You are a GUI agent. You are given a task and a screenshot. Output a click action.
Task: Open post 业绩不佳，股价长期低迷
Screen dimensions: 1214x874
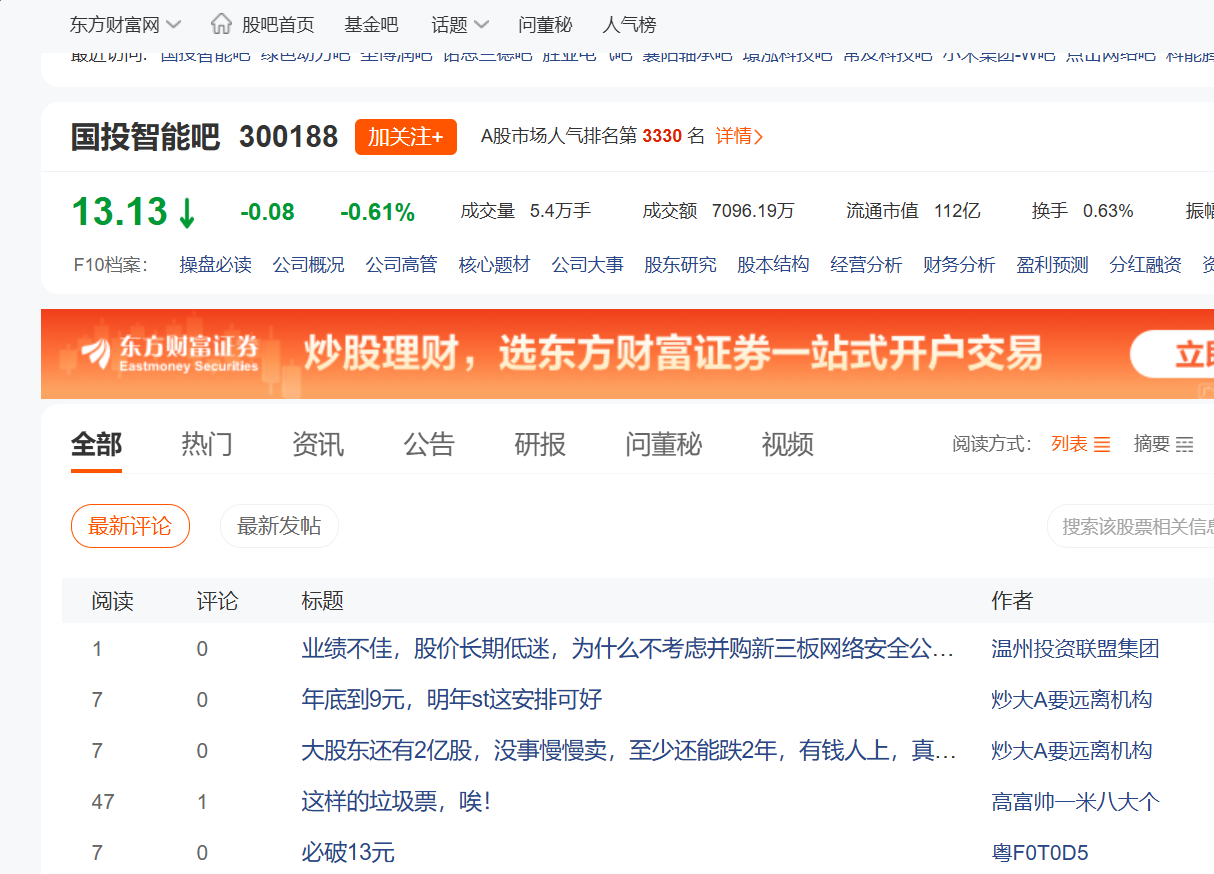[628, 649]
